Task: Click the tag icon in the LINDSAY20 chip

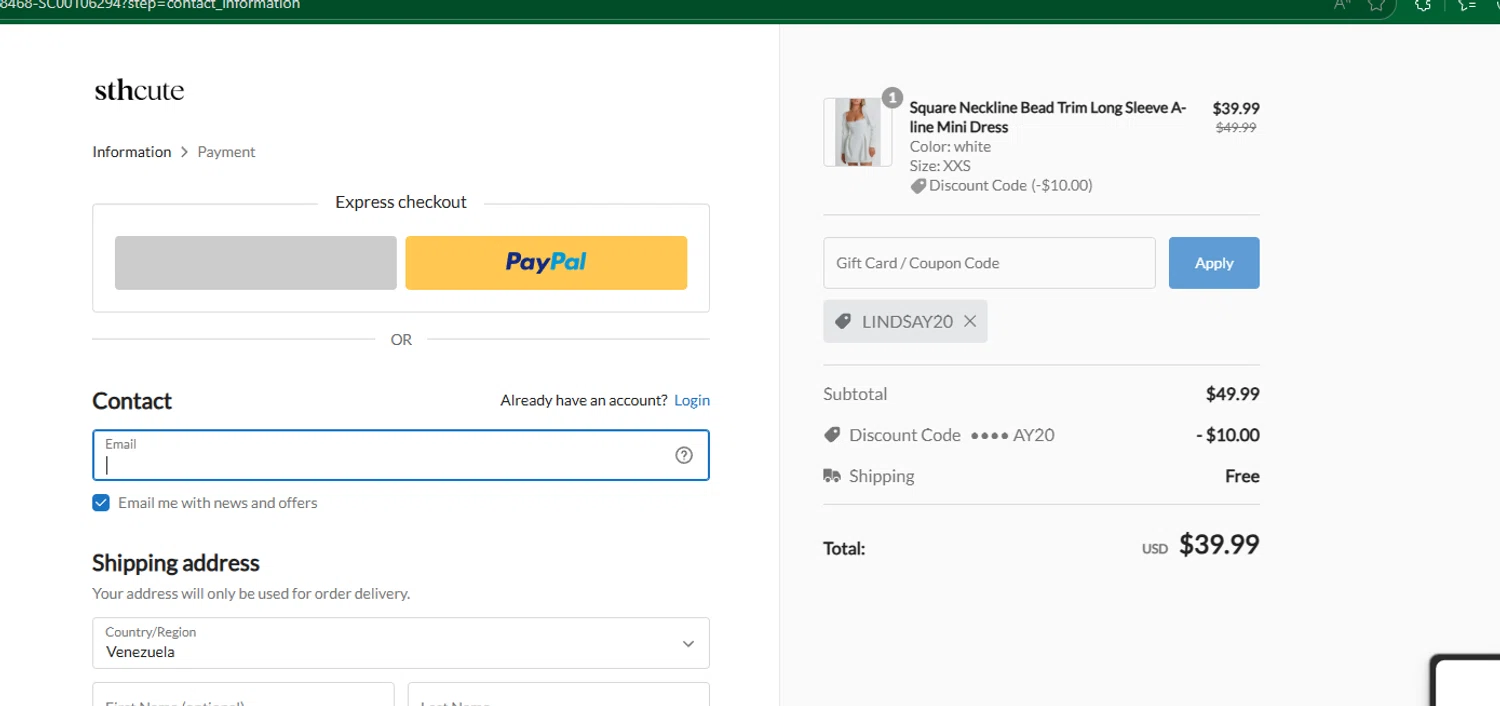Action: [843, 321]
